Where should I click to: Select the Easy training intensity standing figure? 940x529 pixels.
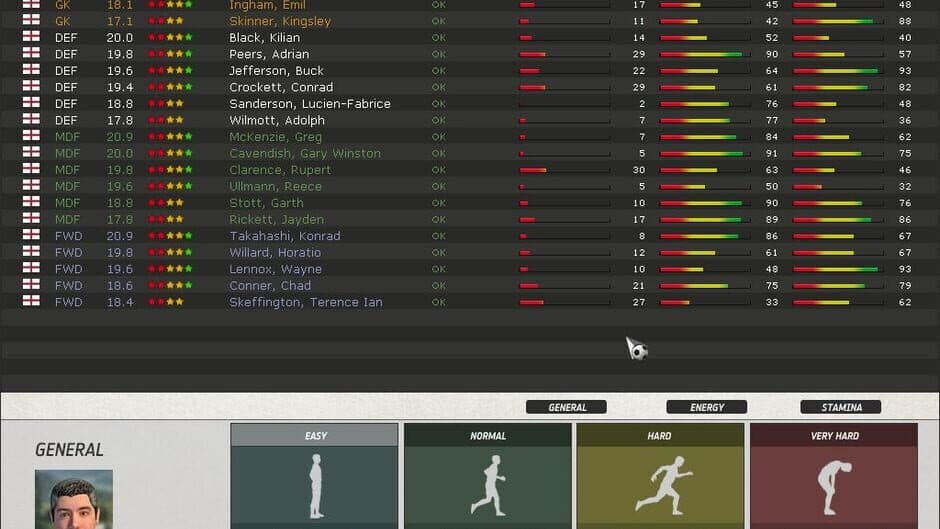click(314, 485)
